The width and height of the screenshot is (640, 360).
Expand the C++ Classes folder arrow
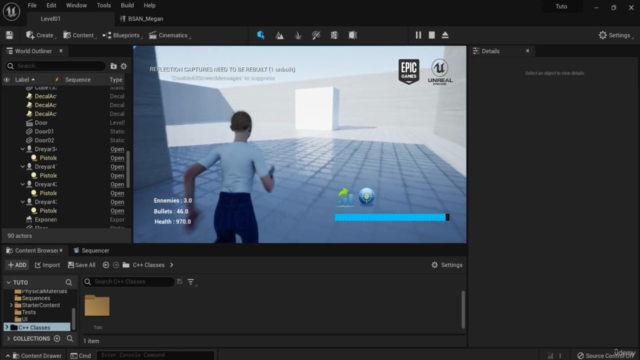click(7, 327)
